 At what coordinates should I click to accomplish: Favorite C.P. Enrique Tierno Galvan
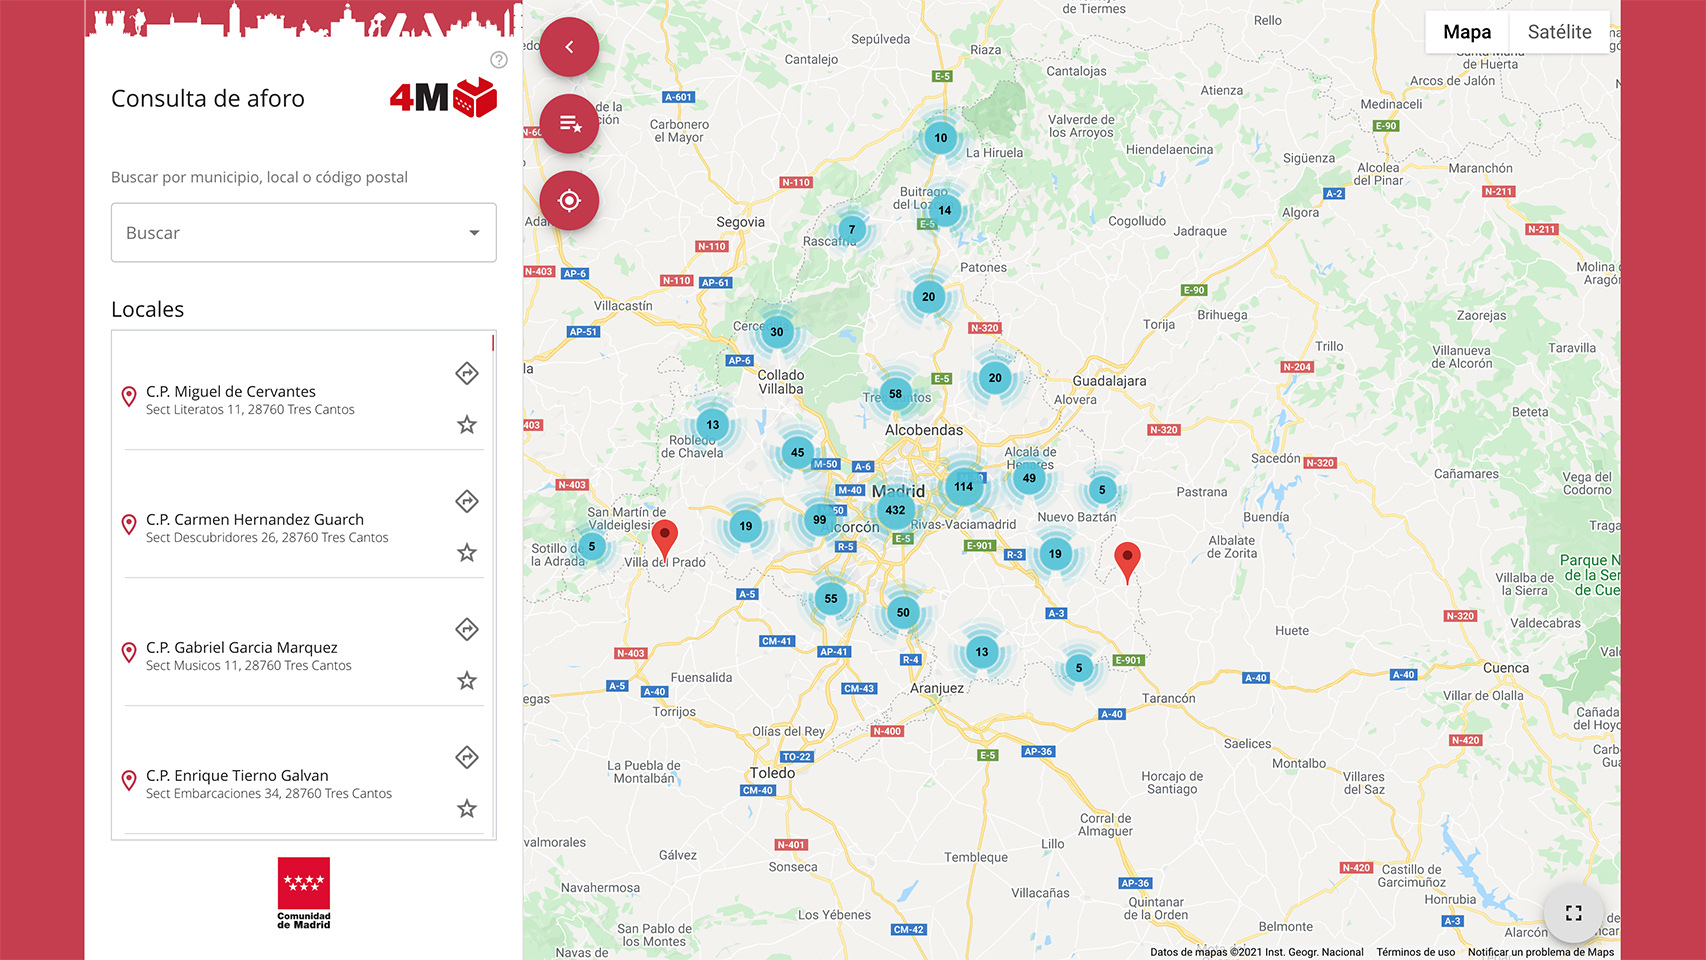(x=466, y=808)
